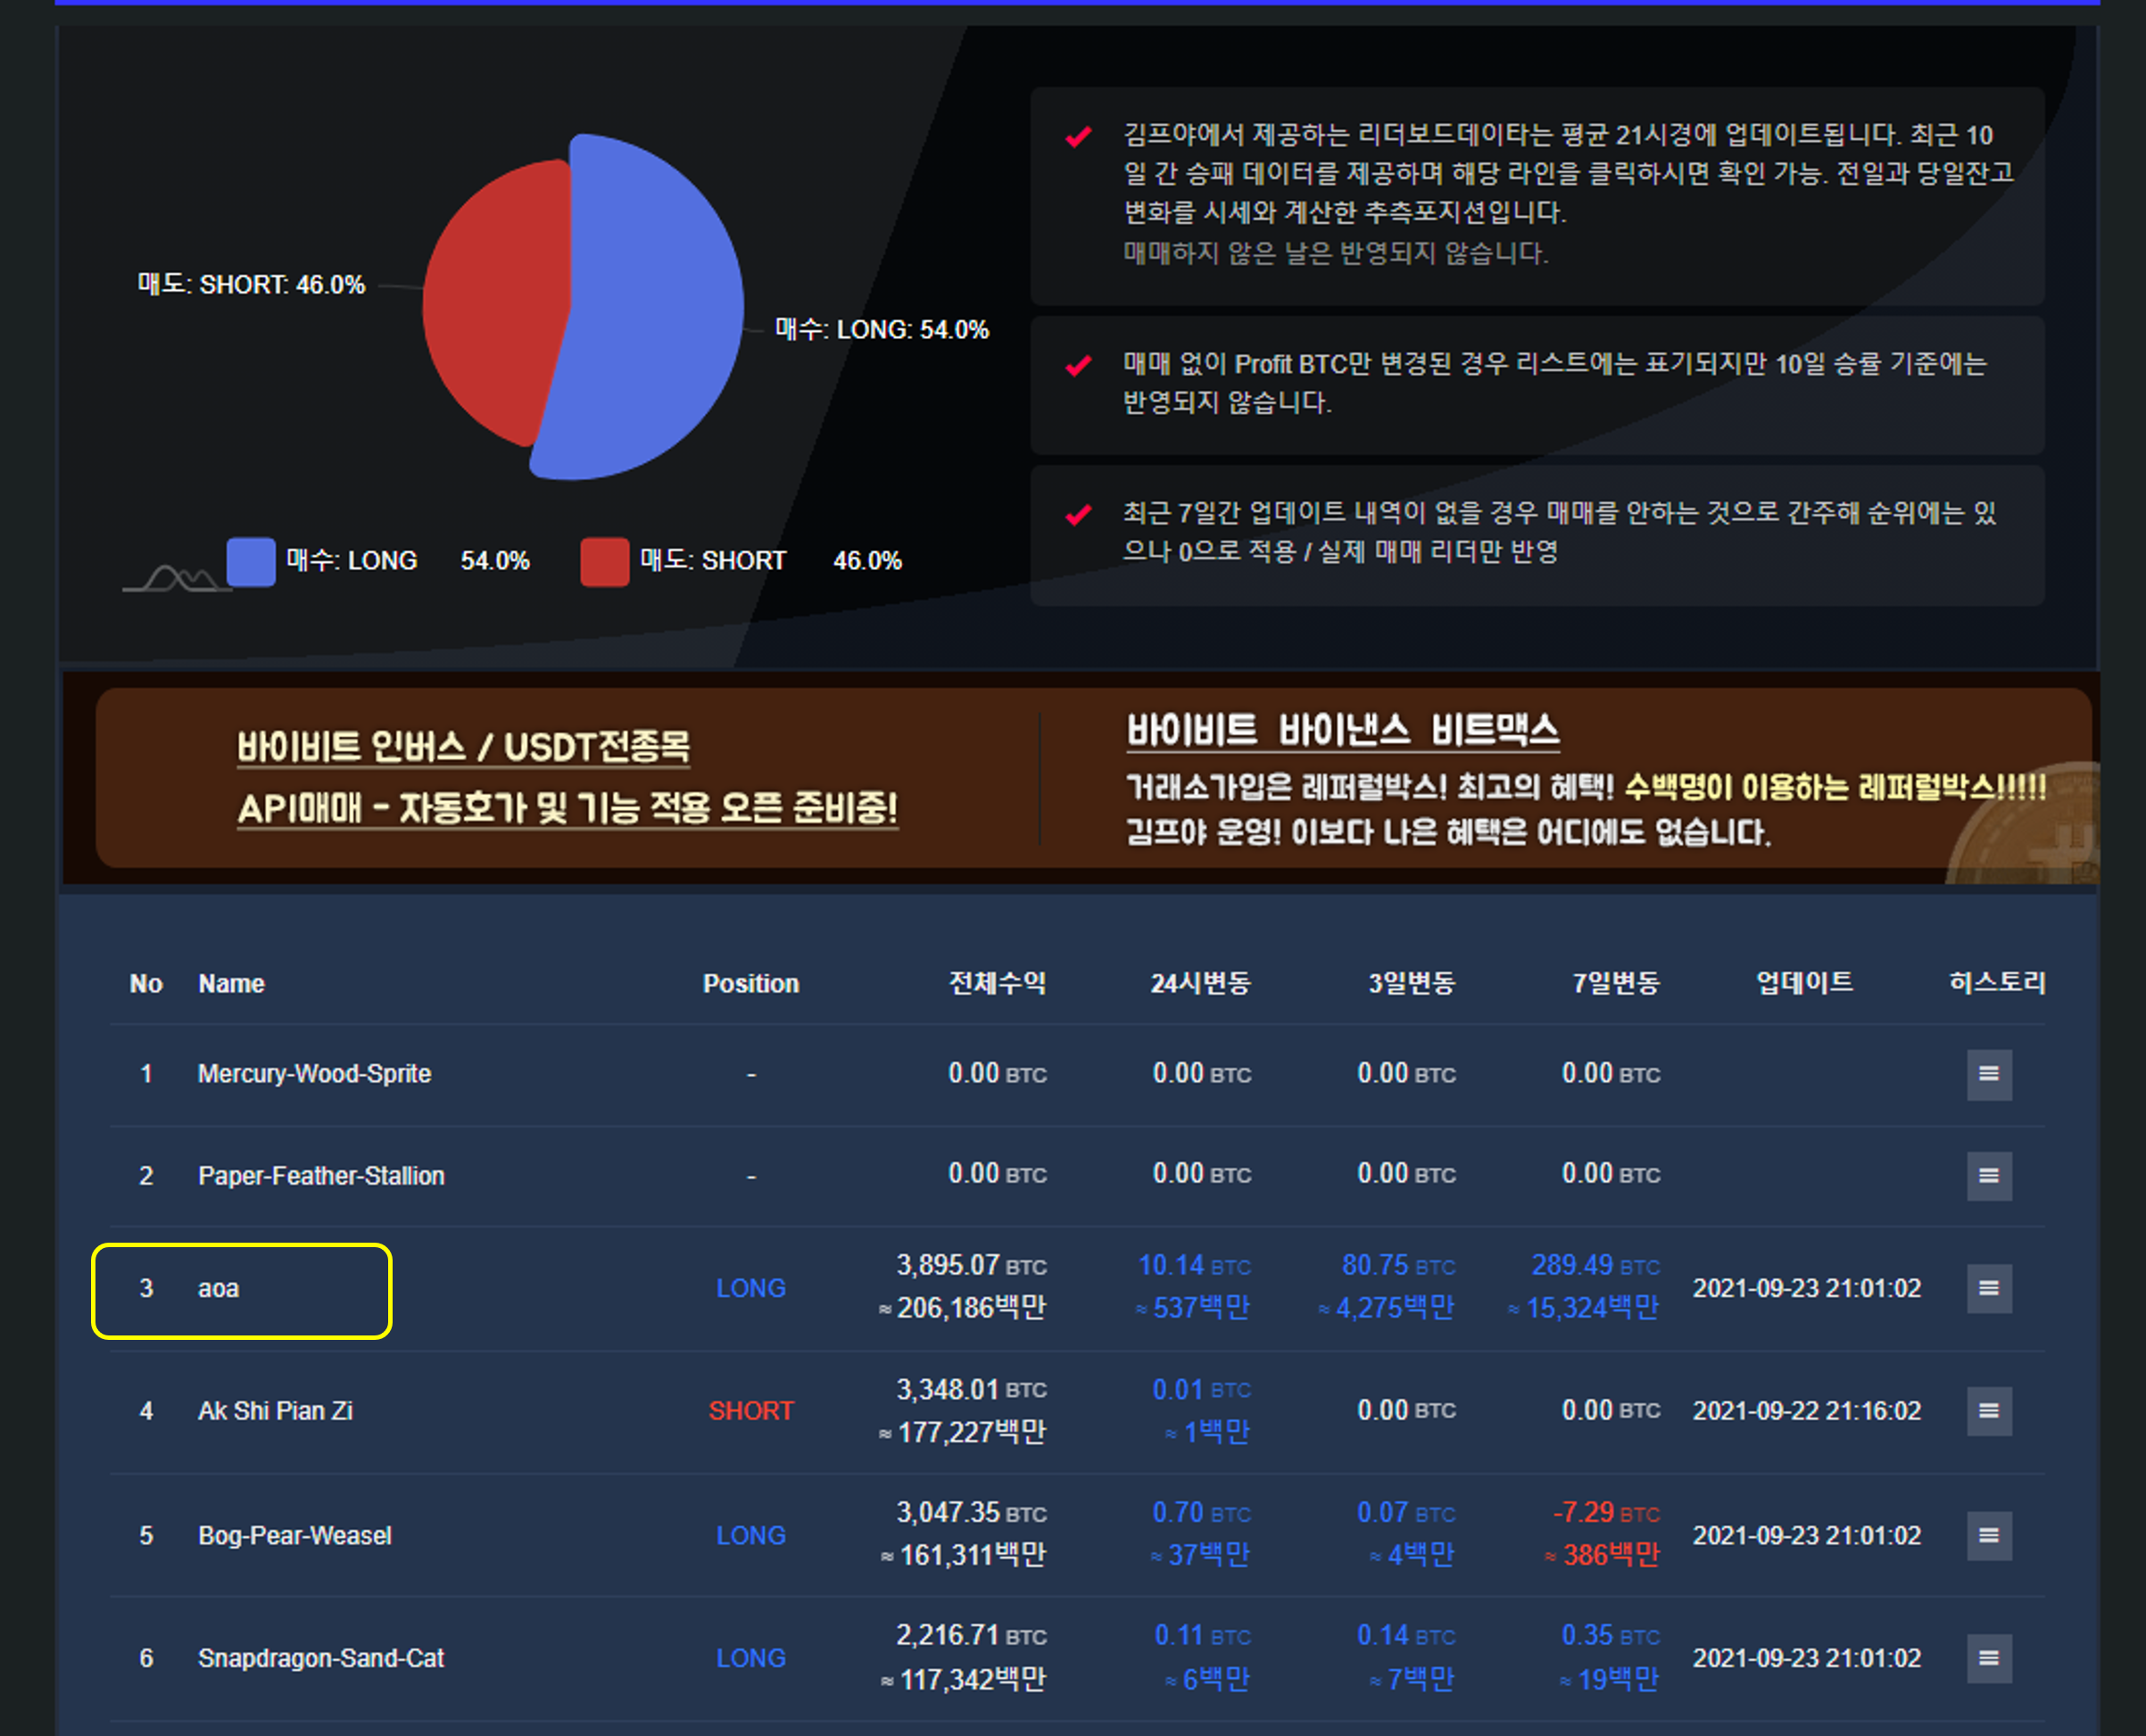Open history icon for Ak Shi Pian Zi
2146x1736 pixels.
[x=1988, y=1411]
